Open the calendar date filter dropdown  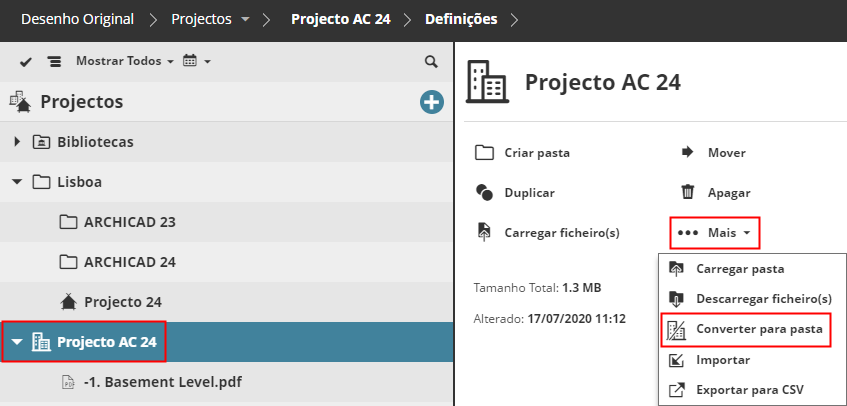coord(196,62)
